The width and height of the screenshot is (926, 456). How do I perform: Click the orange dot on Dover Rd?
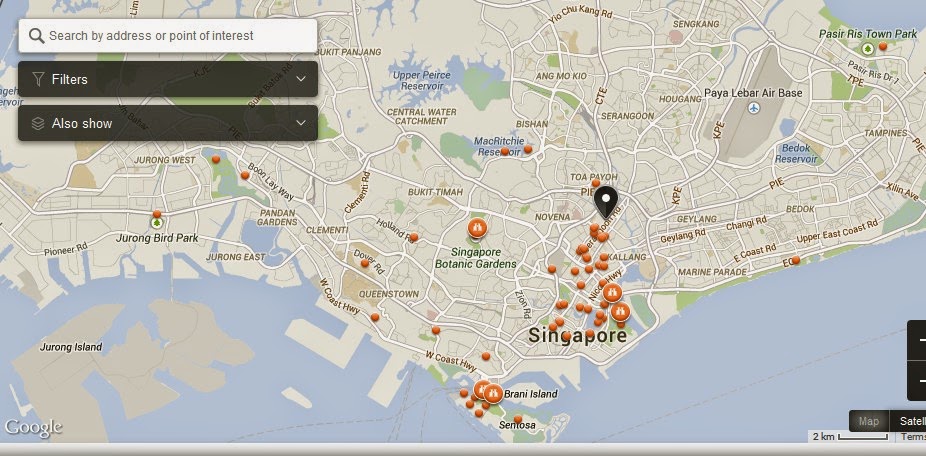365,263
